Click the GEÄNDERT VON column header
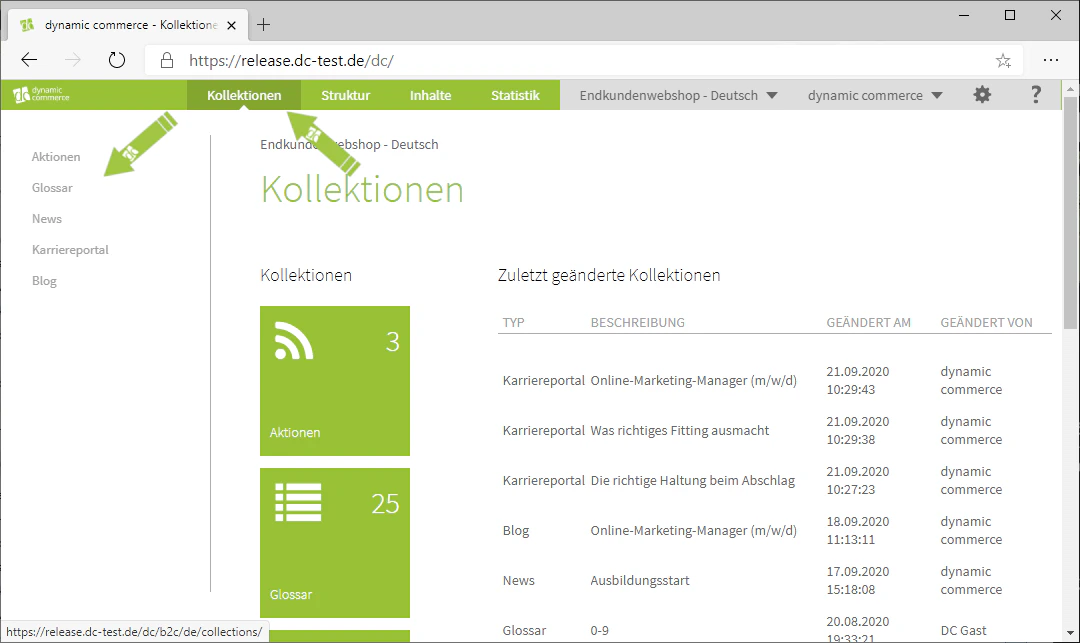 click(x=986, y=322)
